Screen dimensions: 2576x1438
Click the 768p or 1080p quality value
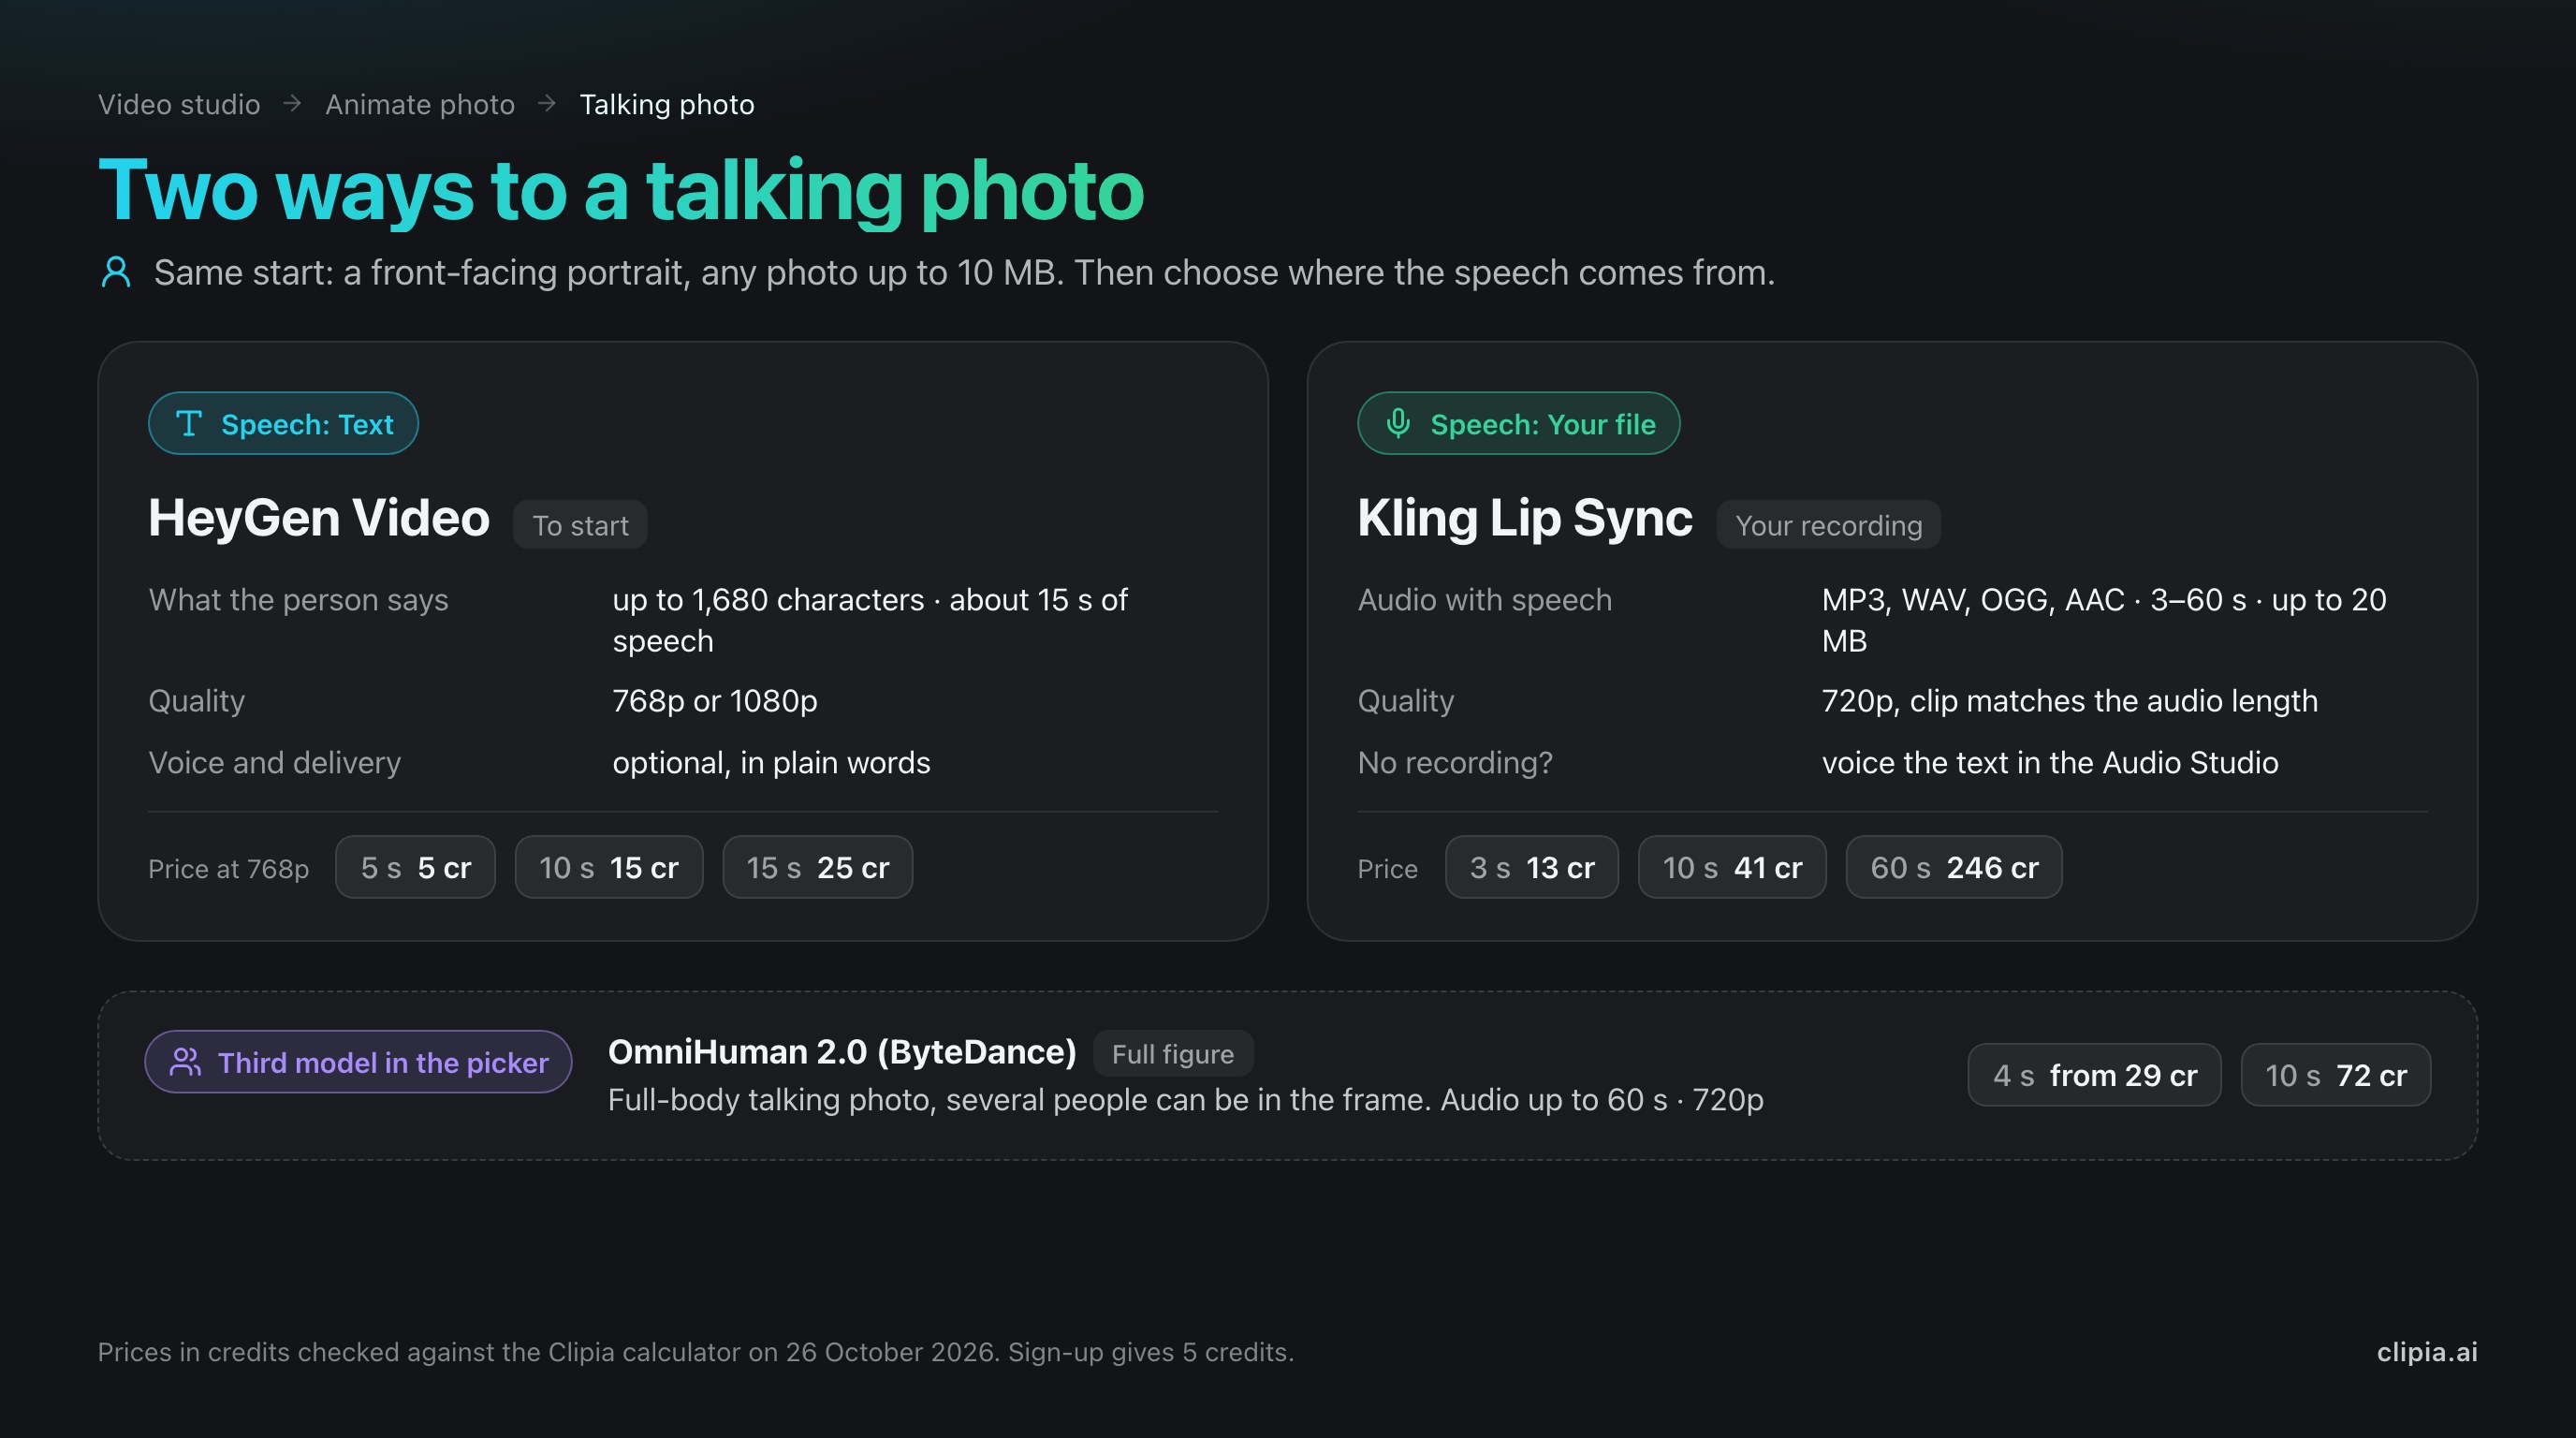715,701
